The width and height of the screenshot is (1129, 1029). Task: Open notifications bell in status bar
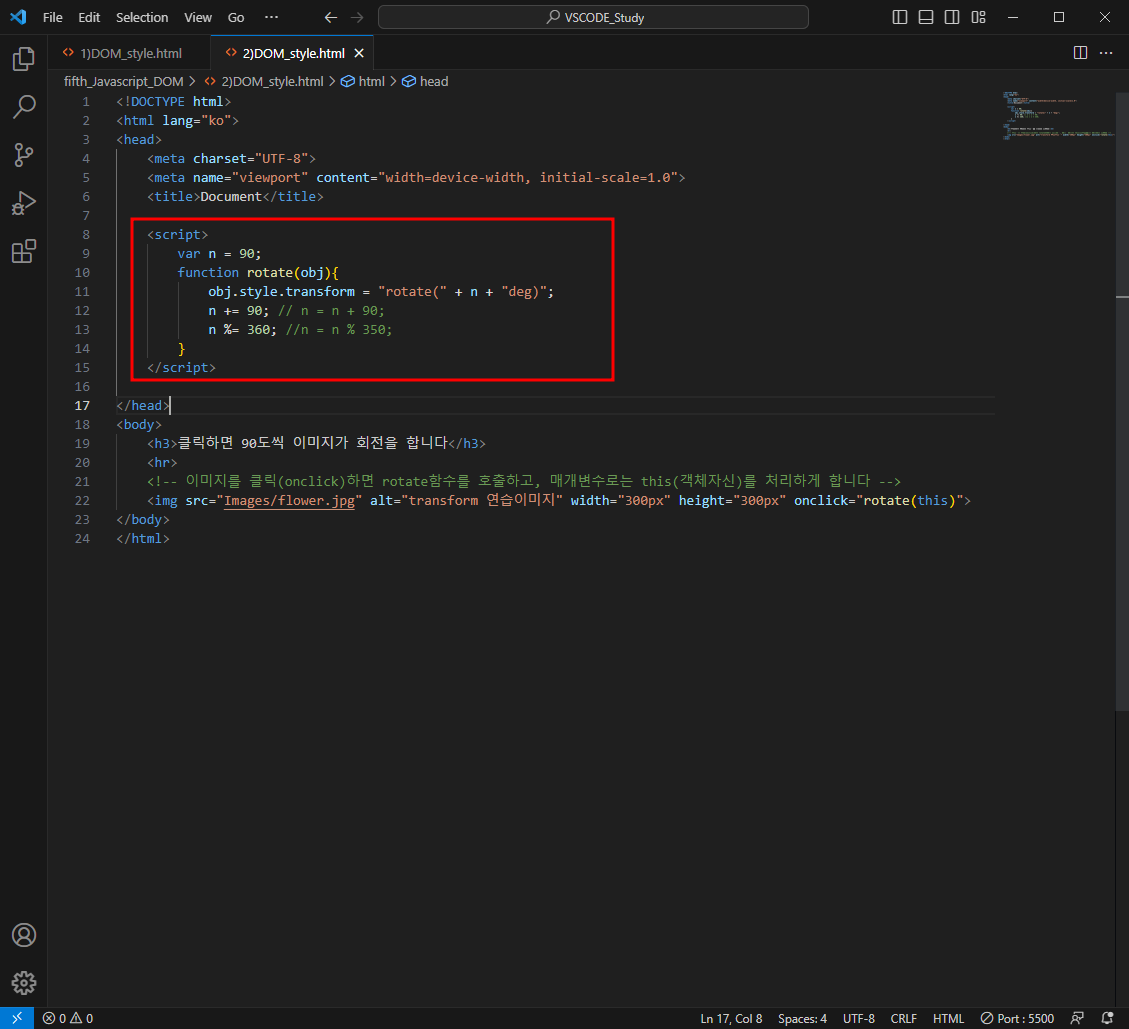pyautogui.click(x=1107, y=1018)
